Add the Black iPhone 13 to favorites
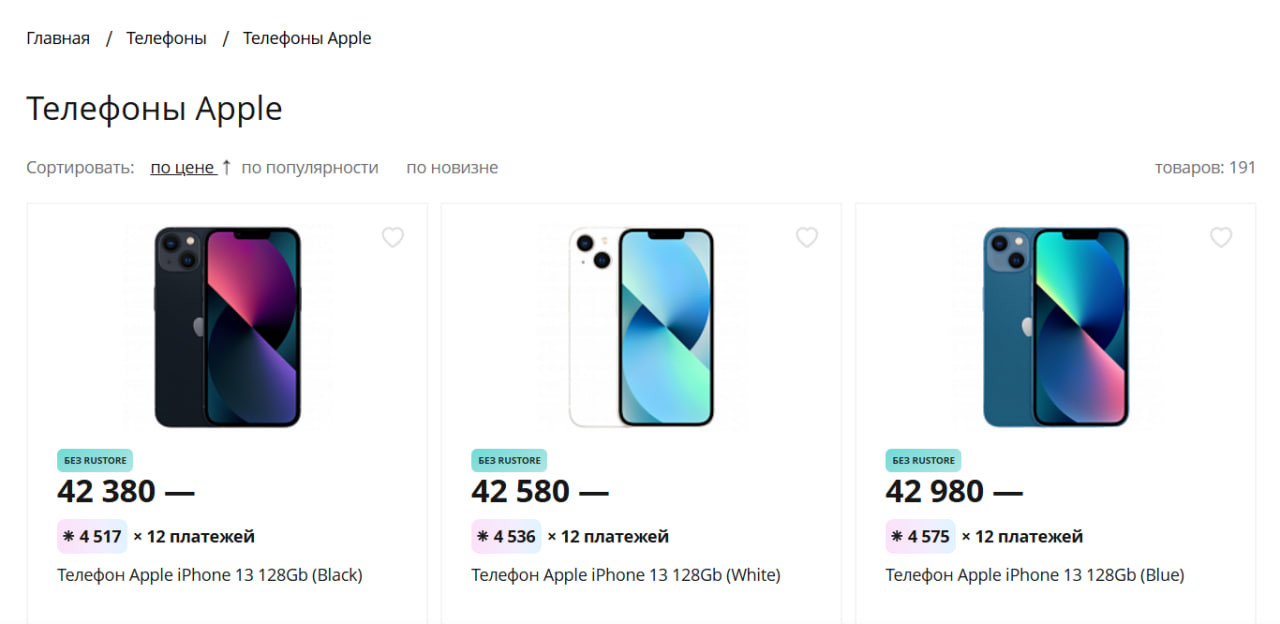The image size is (1280, 624). click(393, 237)
